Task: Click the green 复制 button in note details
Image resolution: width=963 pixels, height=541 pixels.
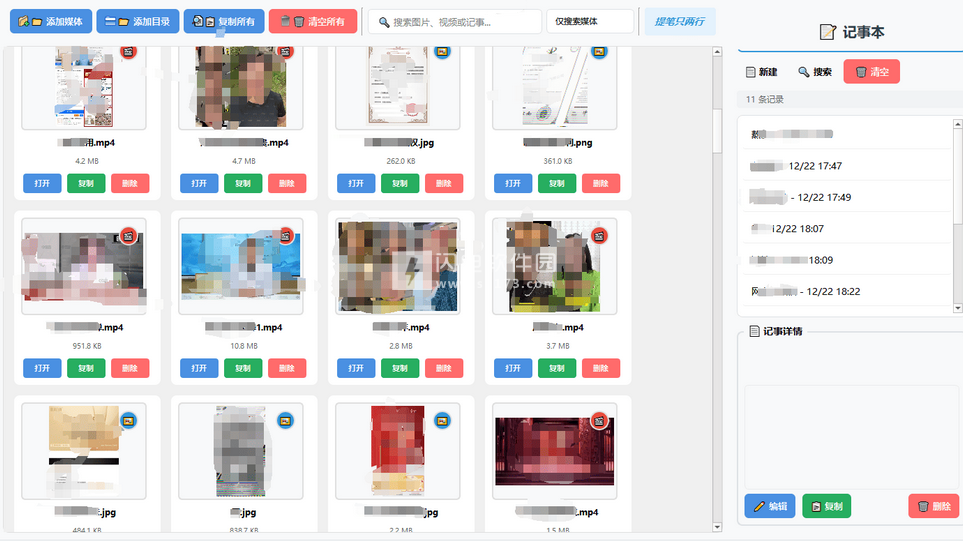Action: pos(825,506)
